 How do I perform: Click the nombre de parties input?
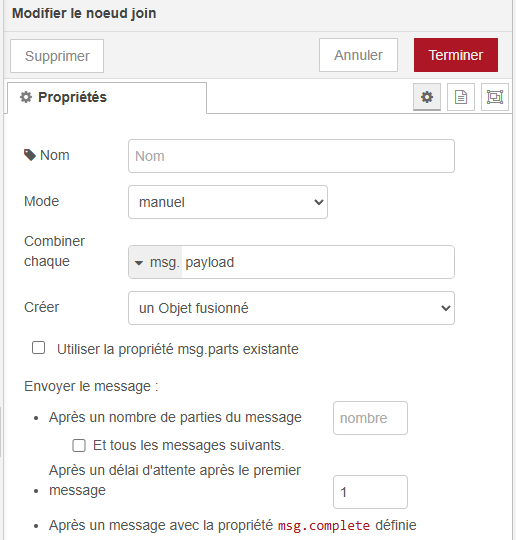click(x=370, y=418)
